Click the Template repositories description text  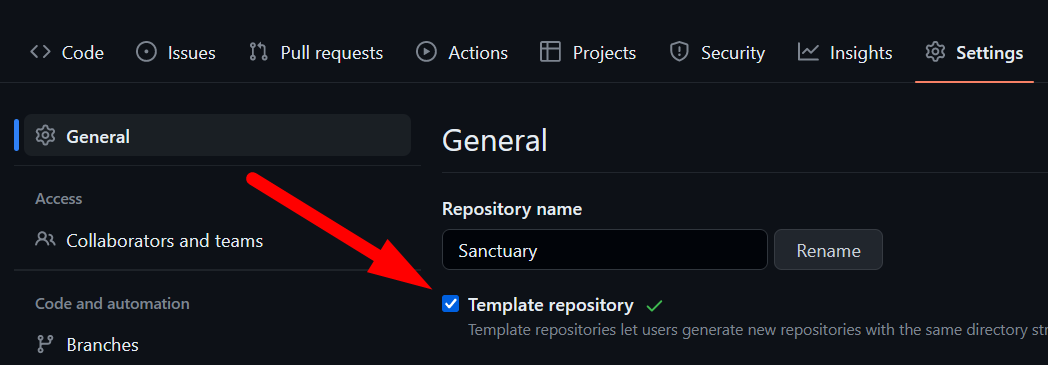757,330
